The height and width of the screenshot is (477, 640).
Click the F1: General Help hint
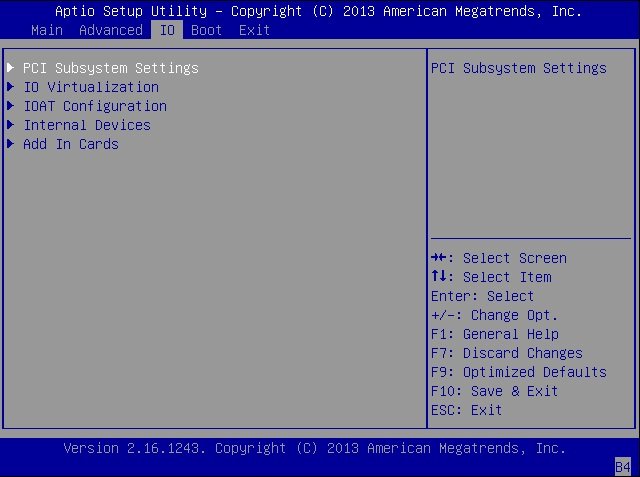point(495,334)
